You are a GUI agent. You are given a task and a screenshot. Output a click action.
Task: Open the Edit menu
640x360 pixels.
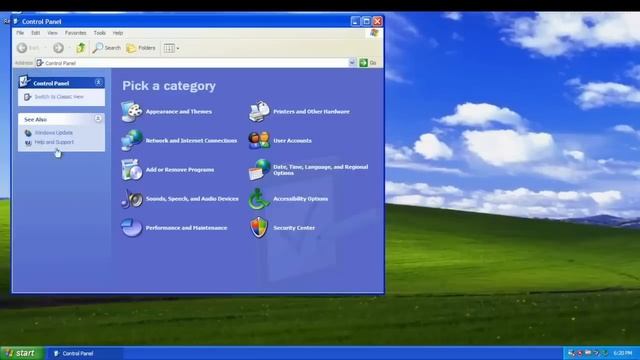(x=36, y=33)
